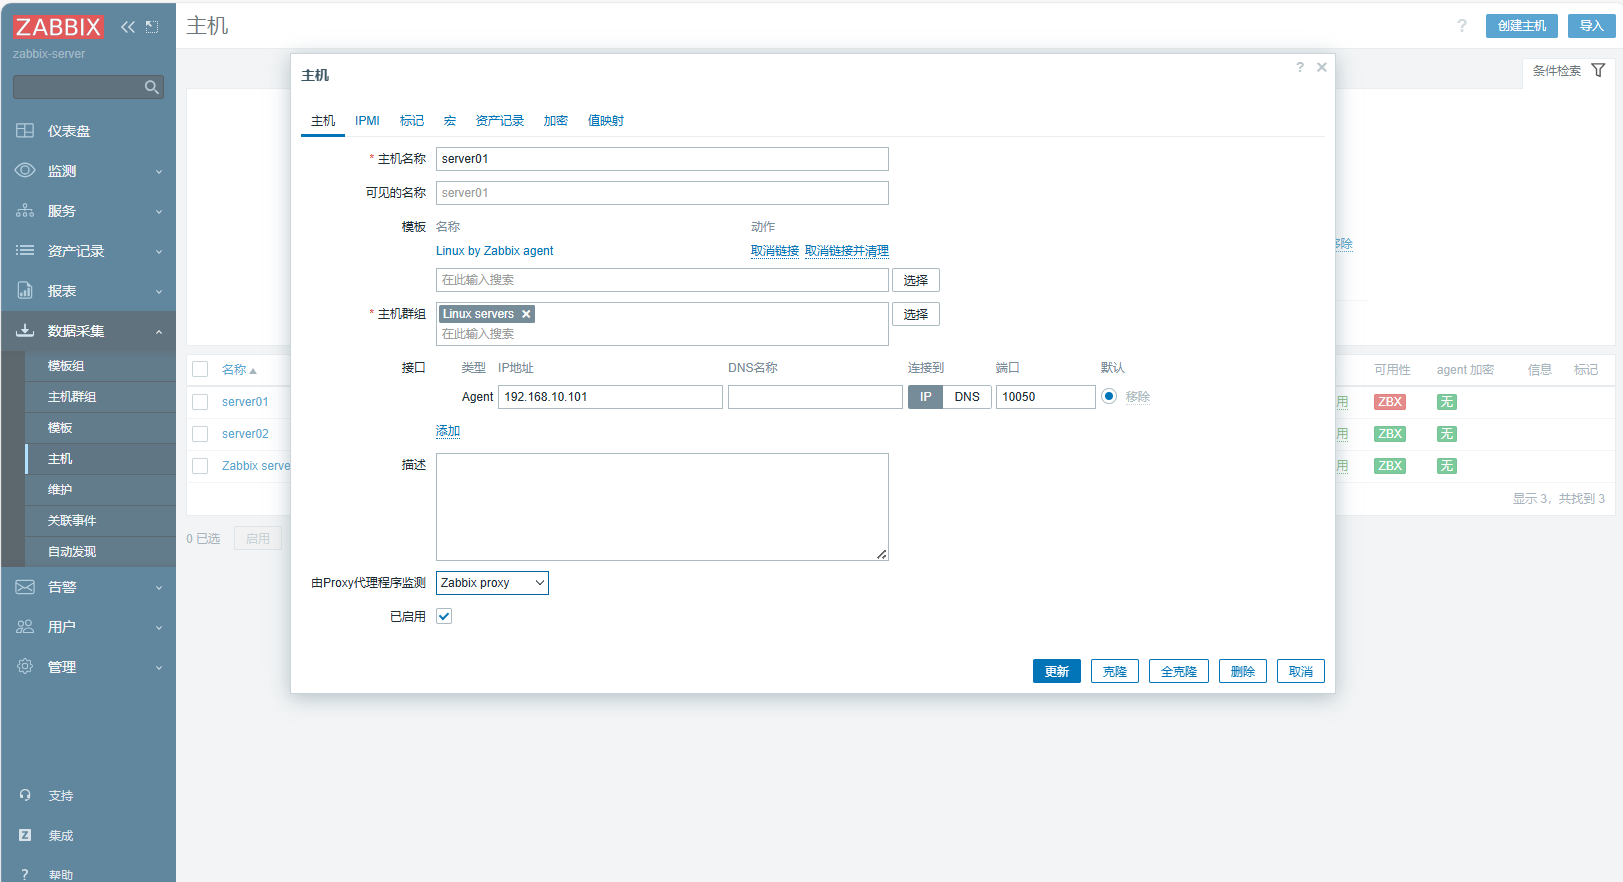Click the 集成 Z icon
The height and width of the screenshot is (882, 1623).
25,836
